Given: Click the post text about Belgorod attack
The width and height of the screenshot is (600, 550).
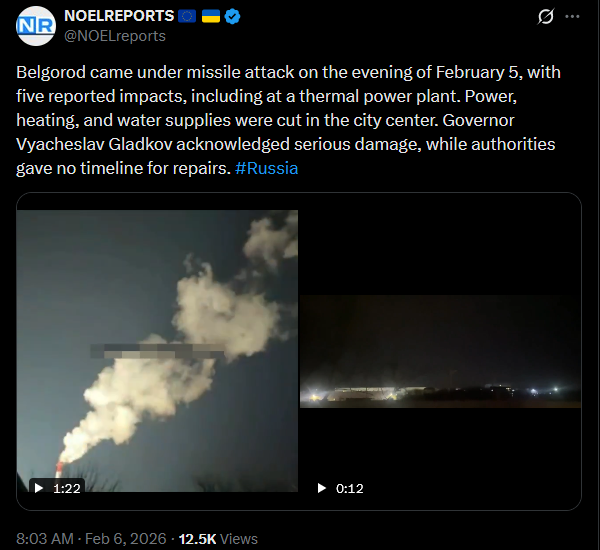Looking at the screenshot, I should (x=288, y=120).
